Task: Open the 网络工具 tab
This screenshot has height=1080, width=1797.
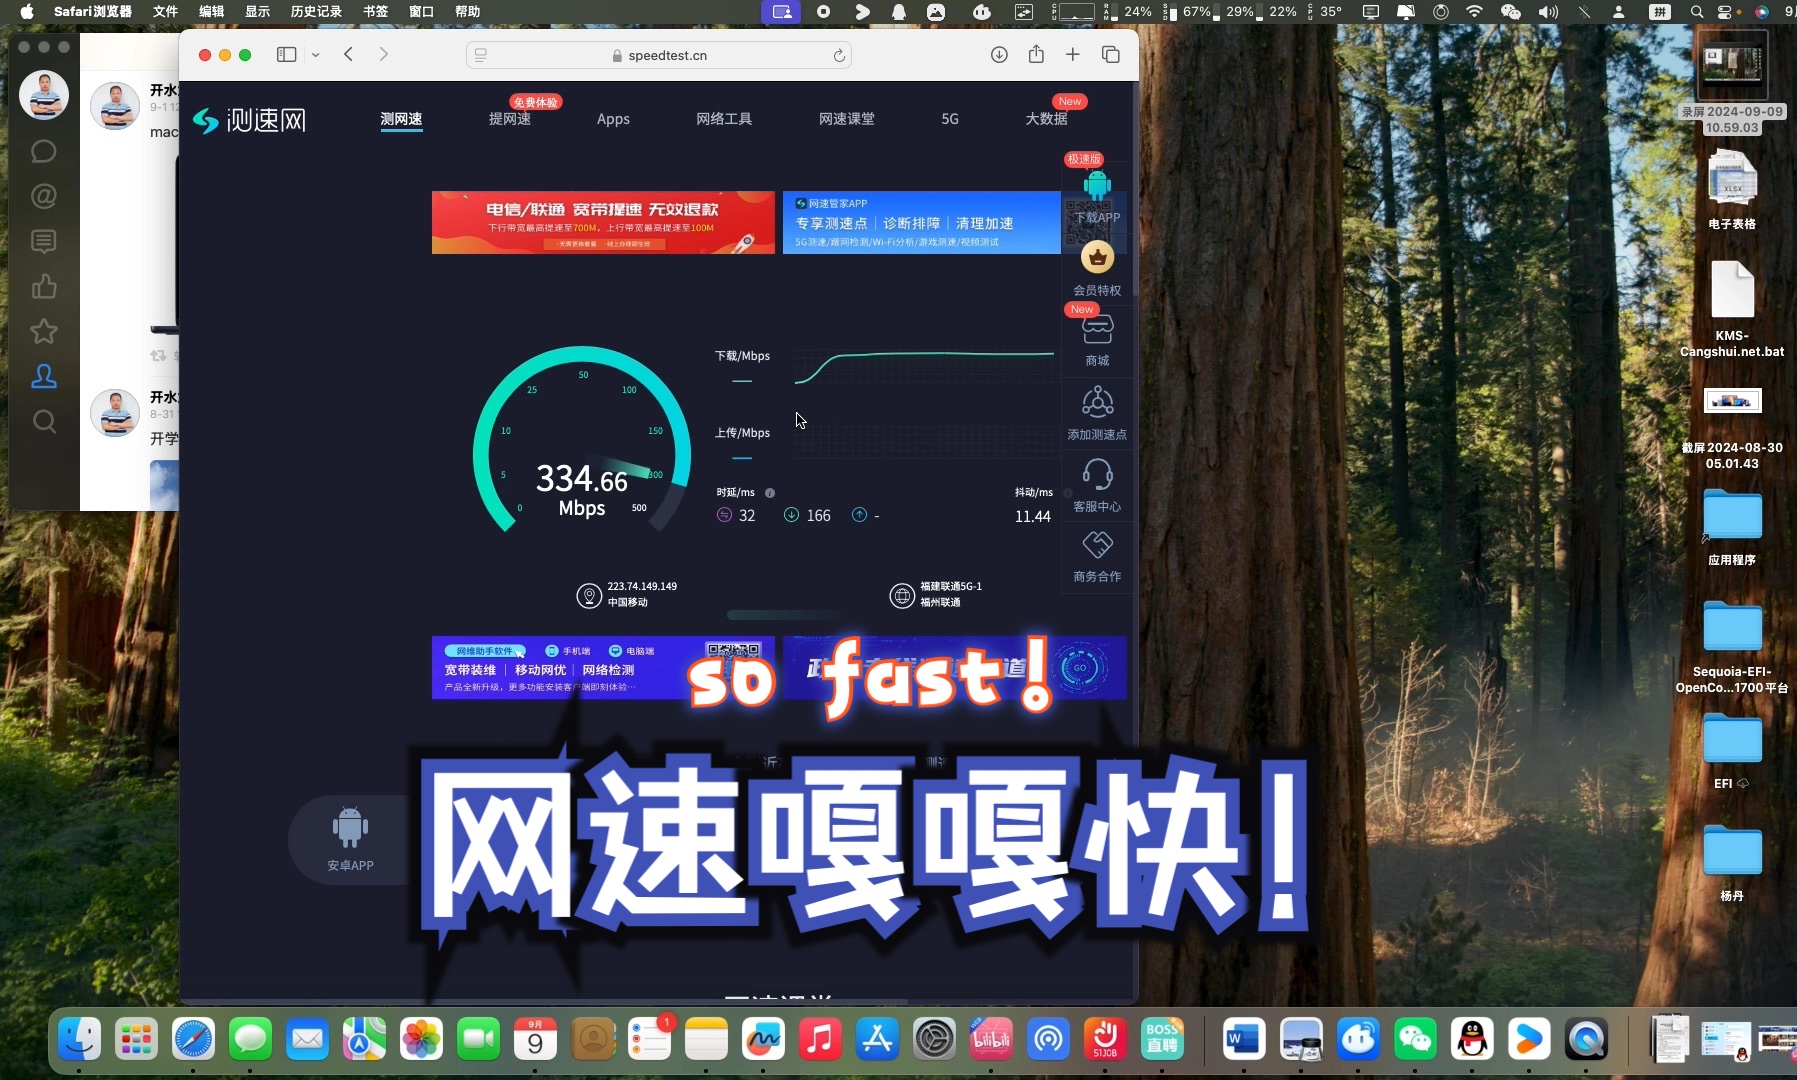Action: pos(724,119)
